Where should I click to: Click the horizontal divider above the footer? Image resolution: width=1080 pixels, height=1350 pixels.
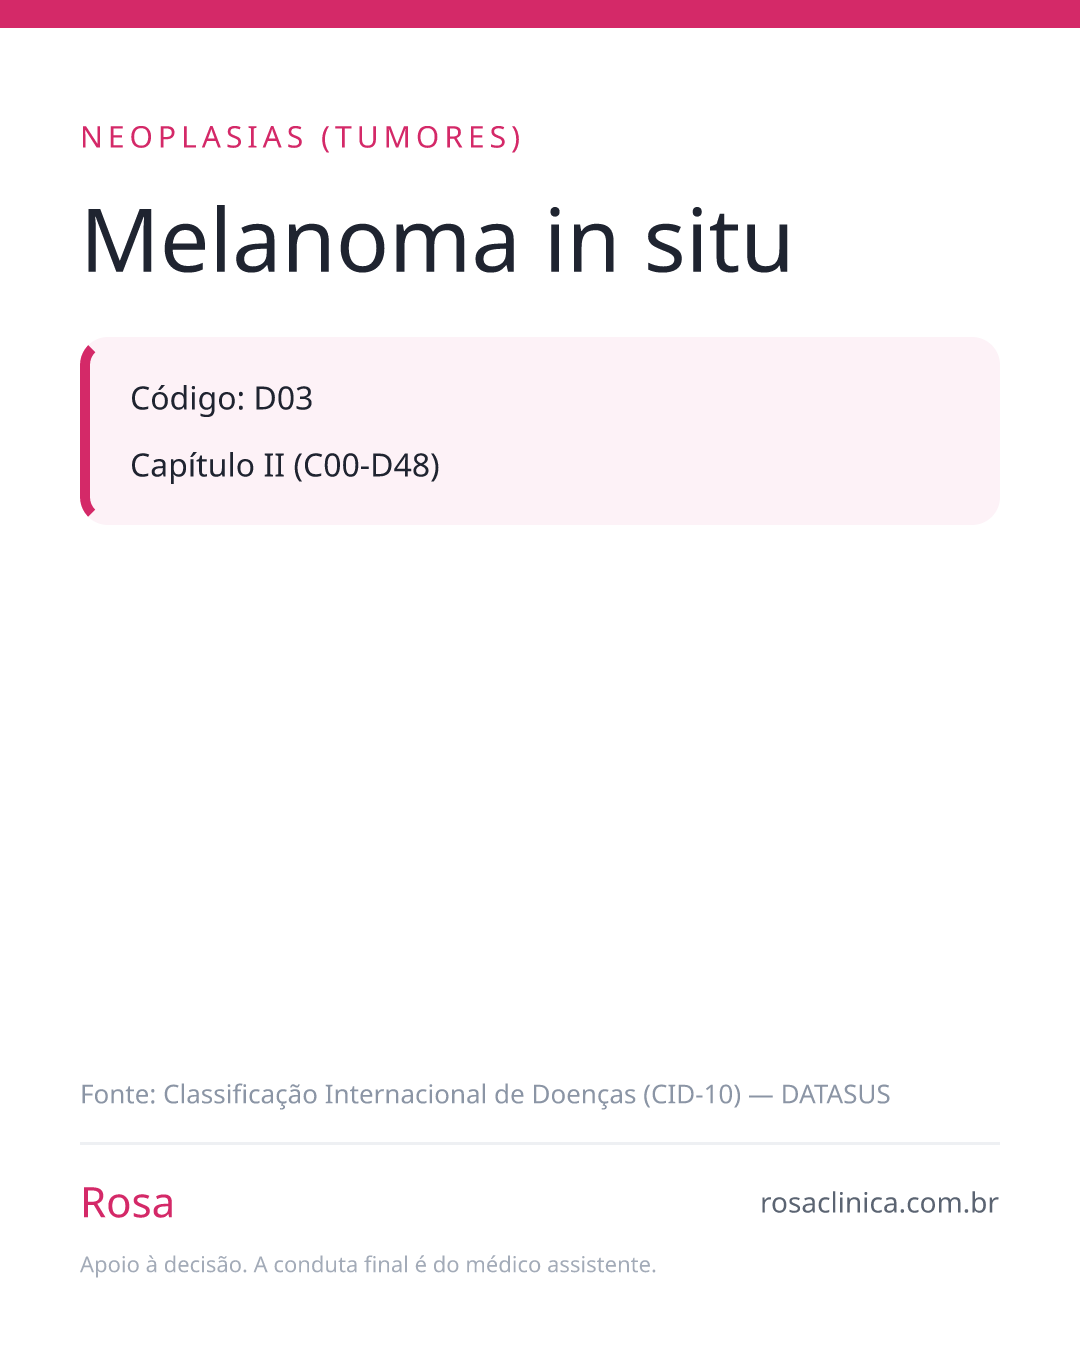540,1143
